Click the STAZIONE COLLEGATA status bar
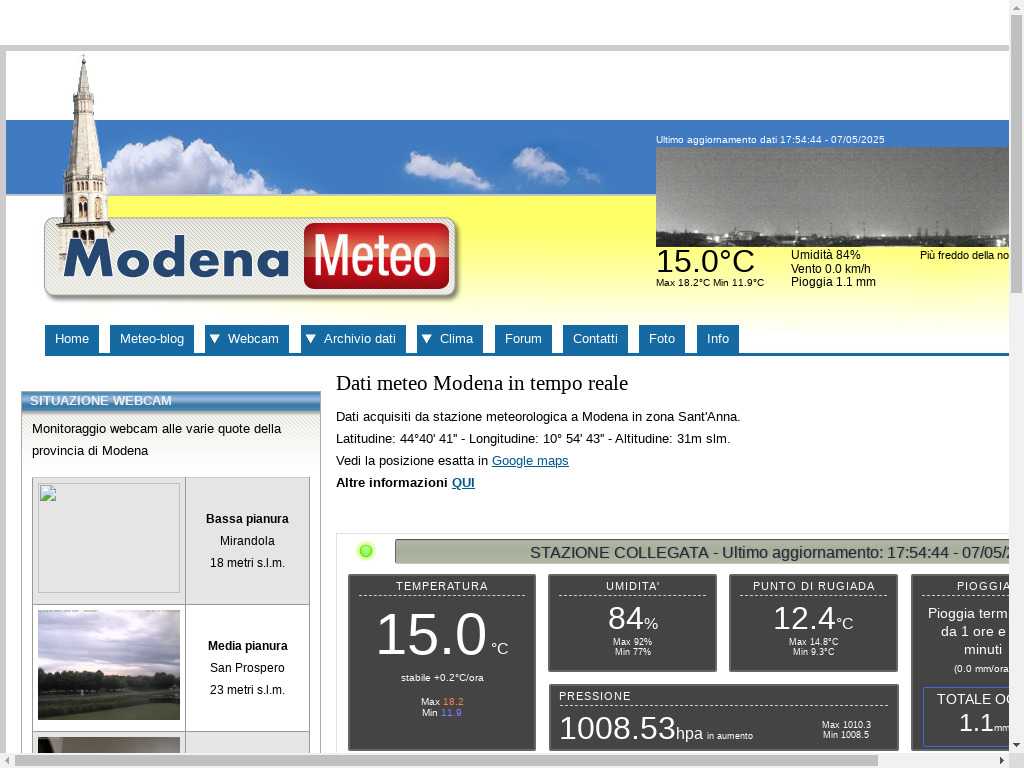The height and width of the screenshot is (768, 1024). pyautogui.click(x=702, y=552)
